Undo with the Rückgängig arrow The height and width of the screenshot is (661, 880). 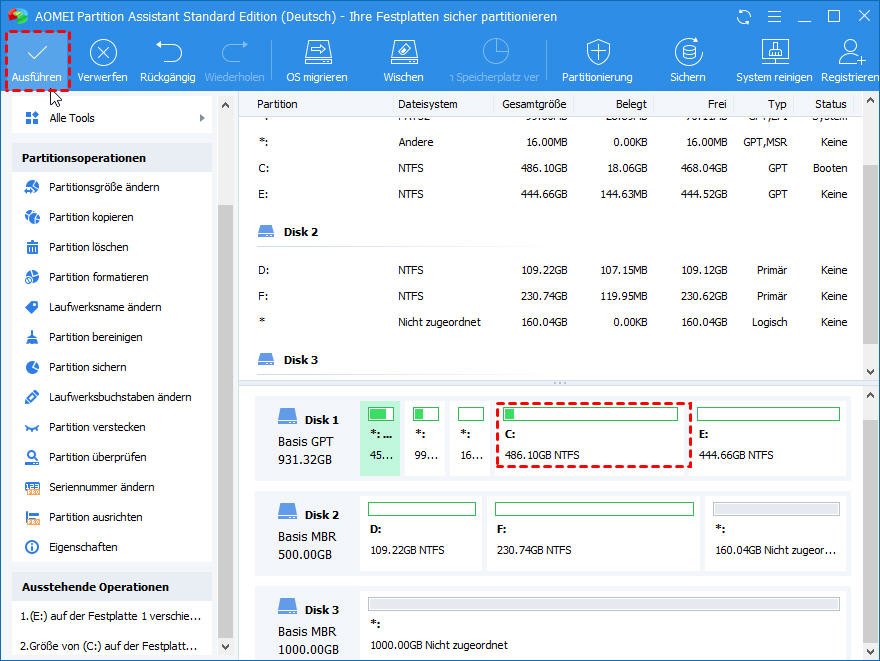coord(168,61)
